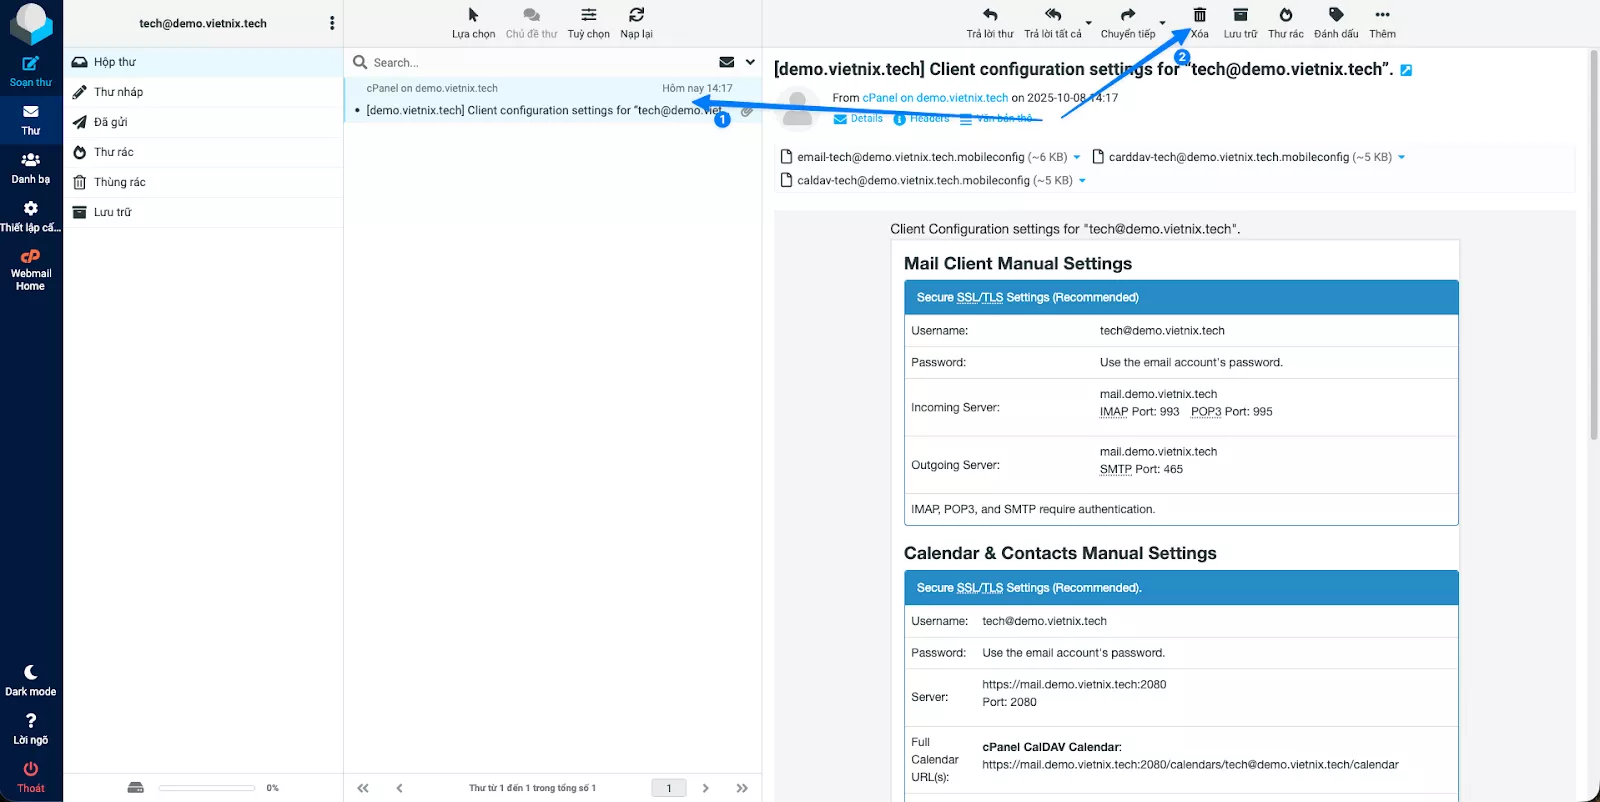Delete the message with Xóa
The height and width of the screenshot is (802, 1600).
[1200, 23]
